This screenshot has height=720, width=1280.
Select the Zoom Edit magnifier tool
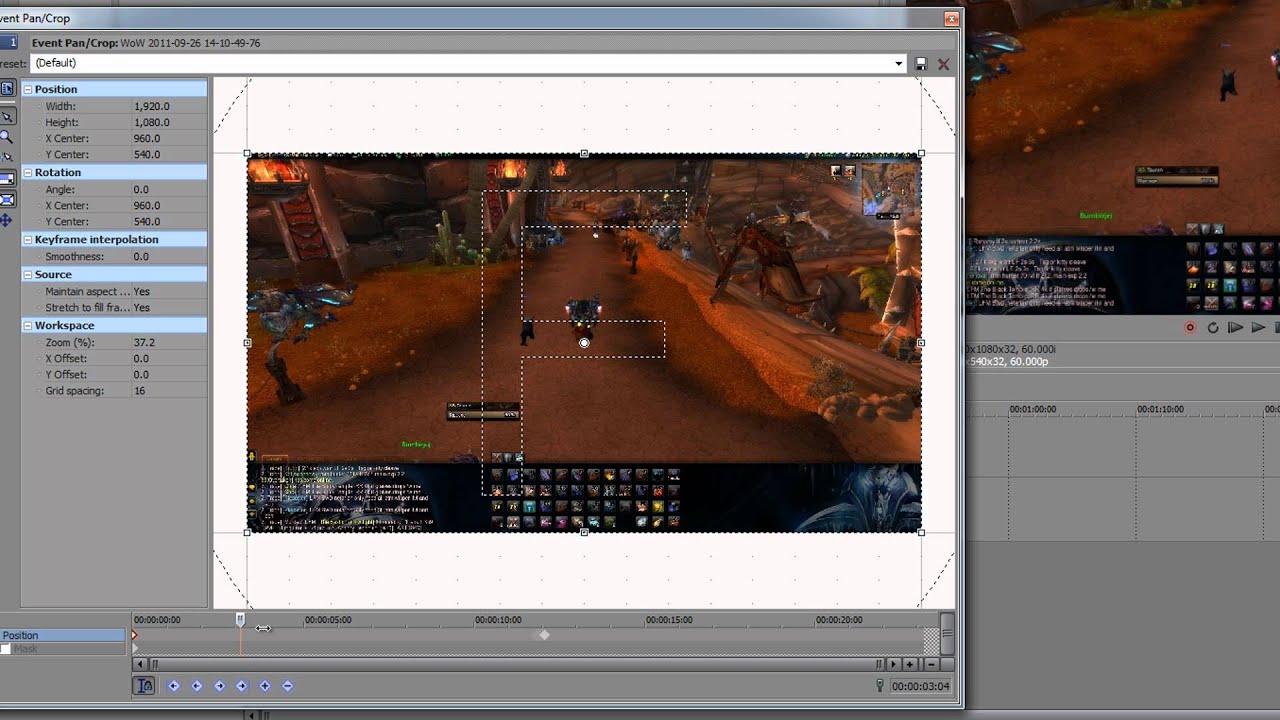6,137
